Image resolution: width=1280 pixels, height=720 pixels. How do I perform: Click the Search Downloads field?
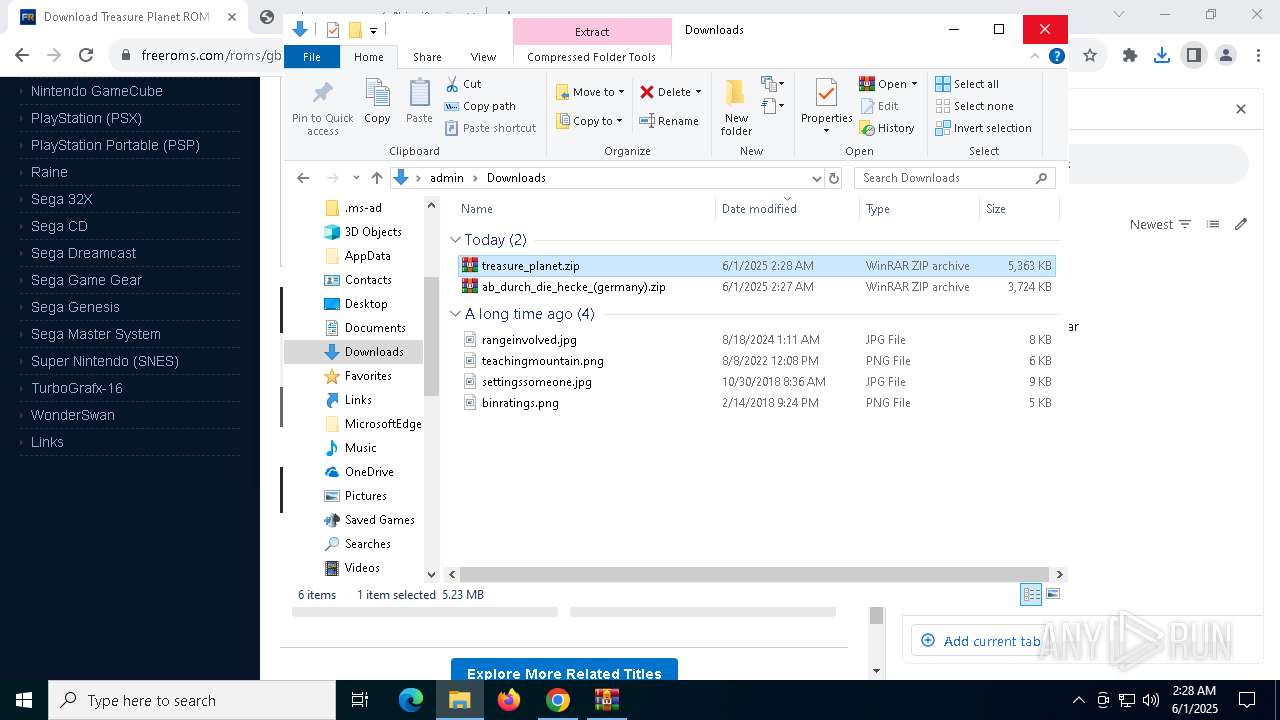pyautogui.click(x=955, y=178)
